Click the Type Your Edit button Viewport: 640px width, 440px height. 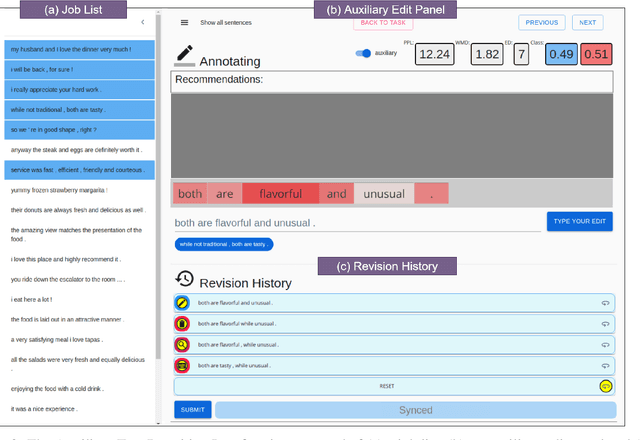579,222
